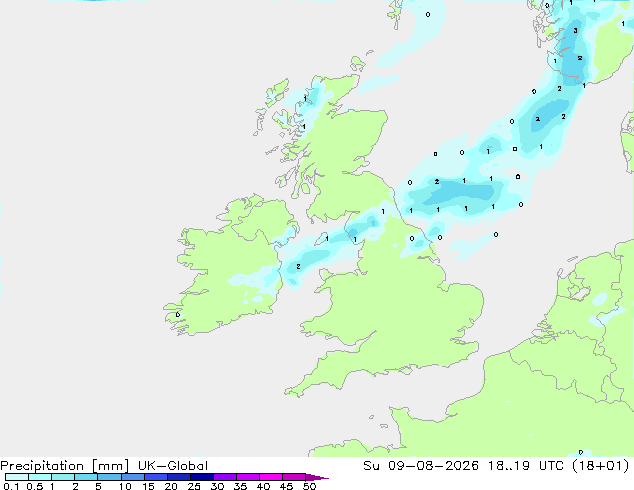
Task: Click the "Su 09-08-2026" date text
Action: click(x=421, y=466)
